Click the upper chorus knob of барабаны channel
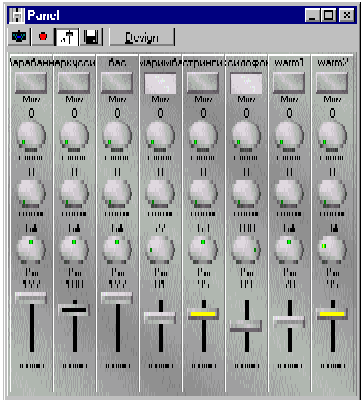 (x=31, y=136)
